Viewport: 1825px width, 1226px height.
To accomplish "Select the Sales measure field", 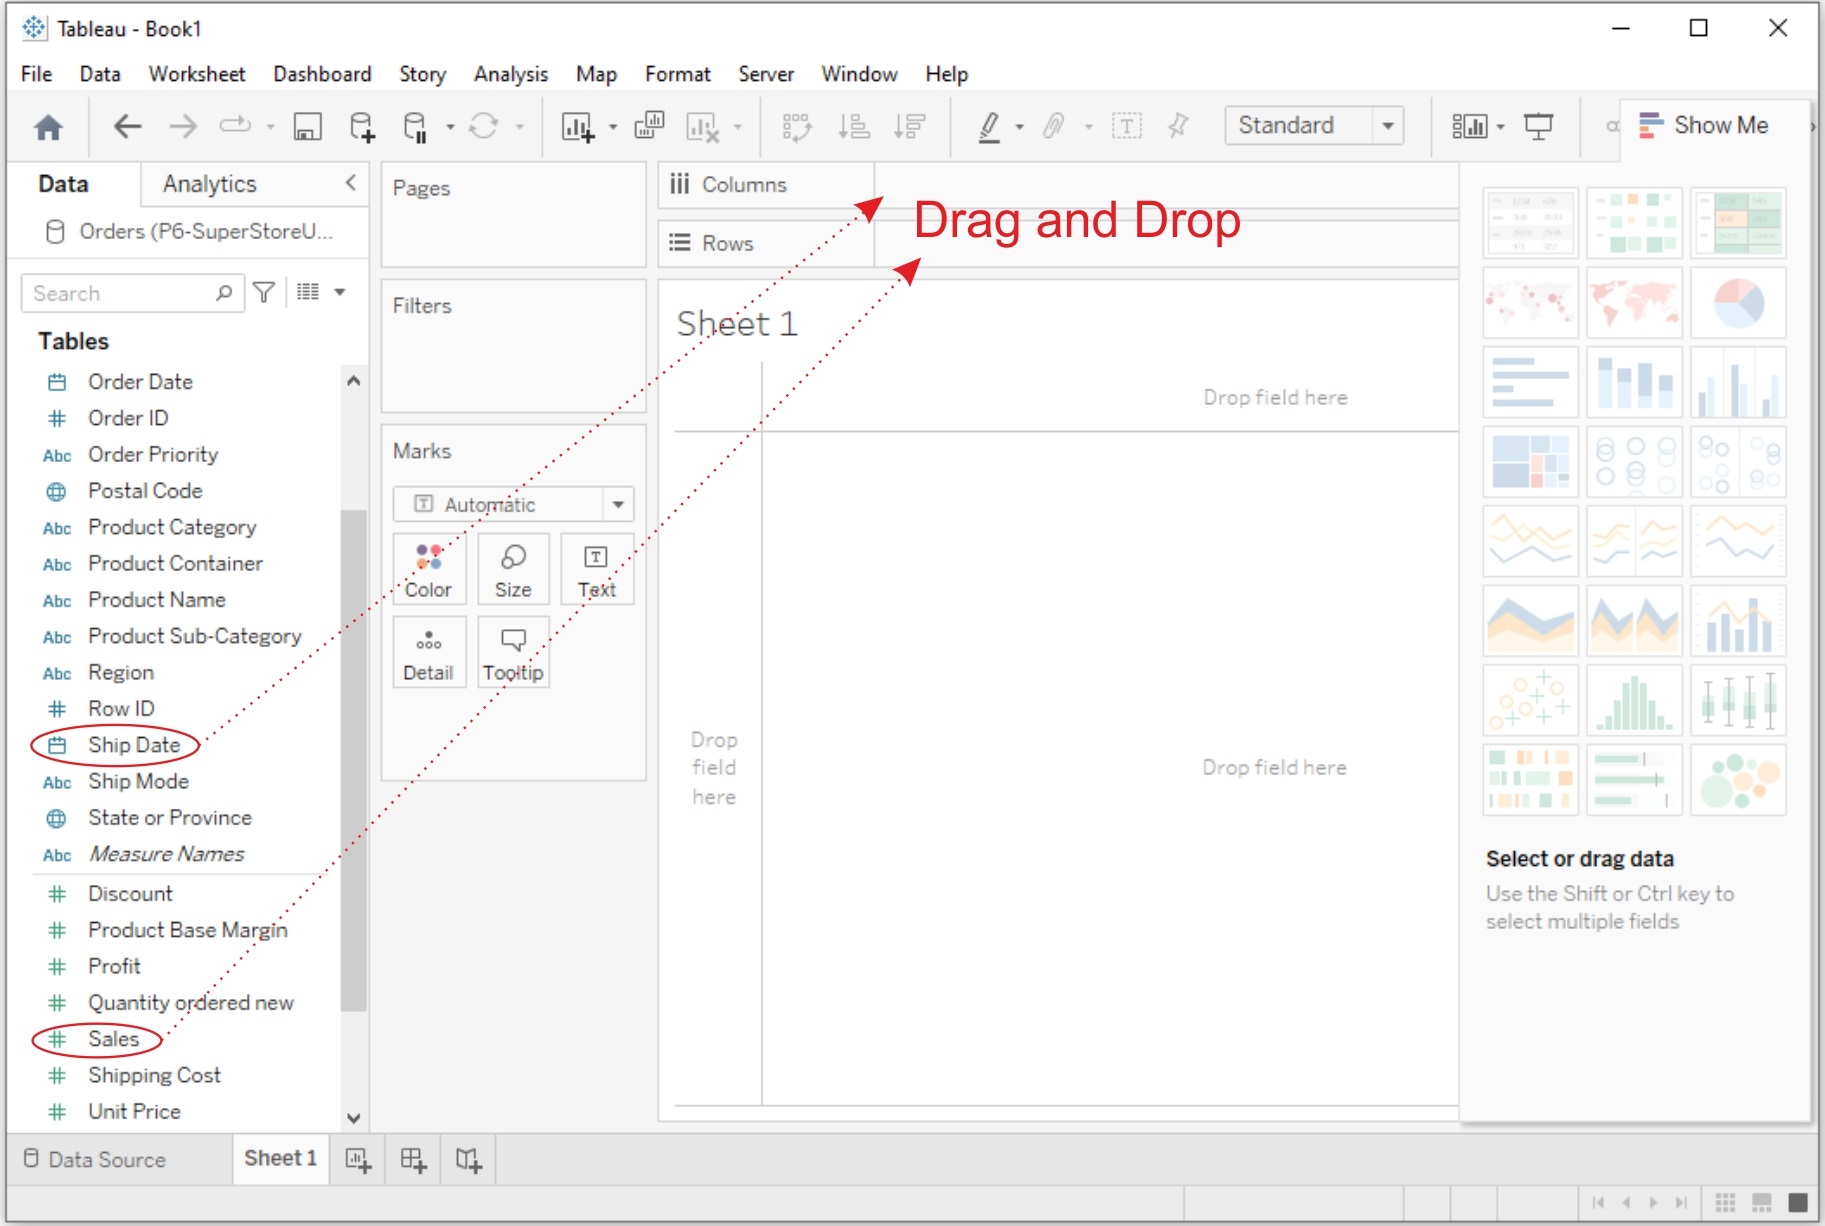I will (x=113, y=1039).
